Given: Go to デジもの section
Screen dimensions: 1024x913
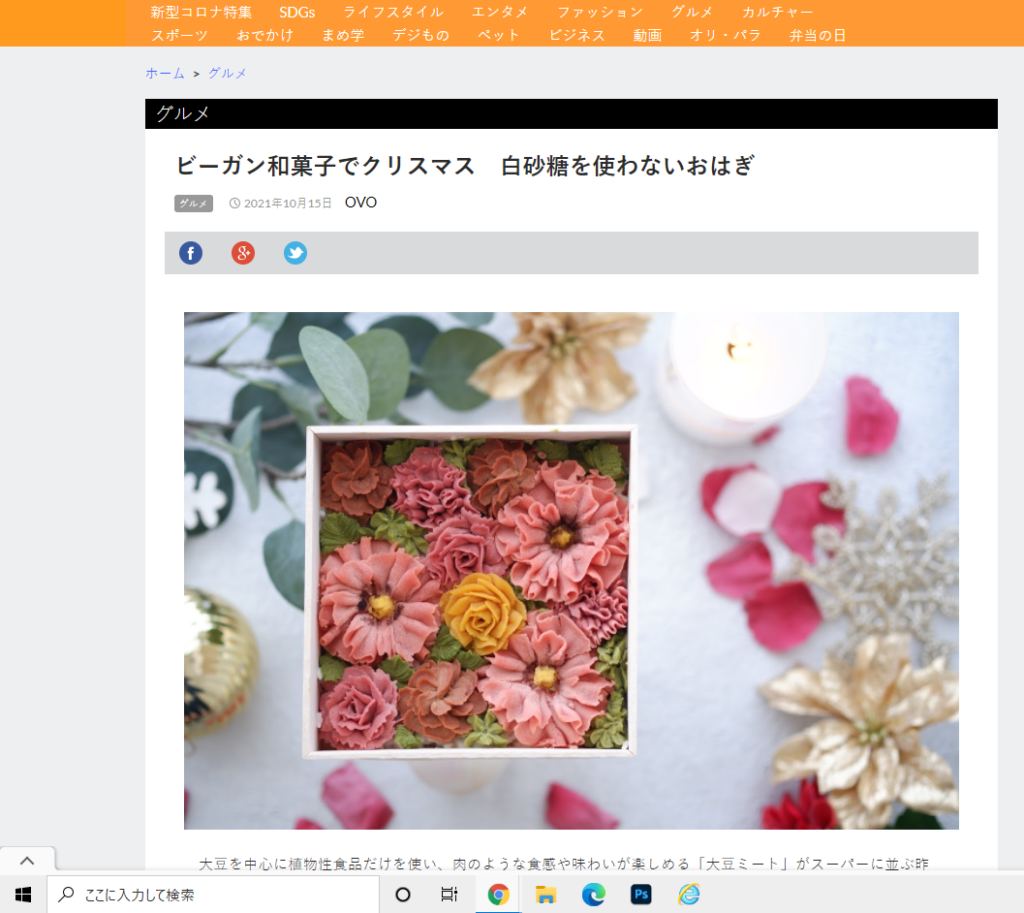Looking at the screenshot, I should [421, 35].
